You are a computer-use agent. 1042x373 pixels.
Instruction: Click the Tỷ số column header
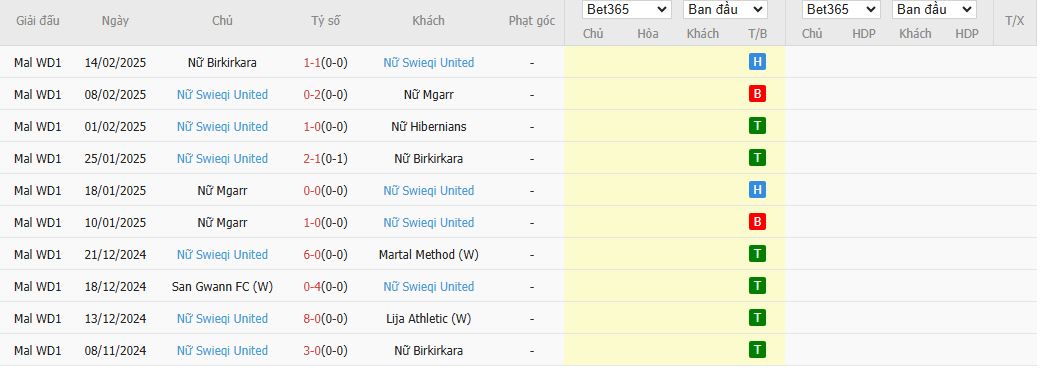click(326, 21)
